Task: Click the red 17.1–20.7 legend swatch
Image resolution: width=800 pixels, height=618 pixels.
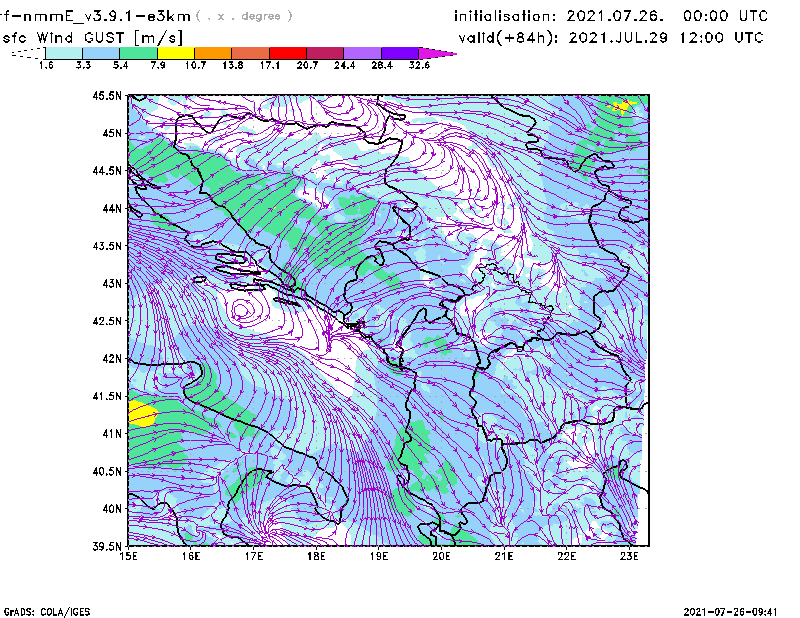Action: 288,53
